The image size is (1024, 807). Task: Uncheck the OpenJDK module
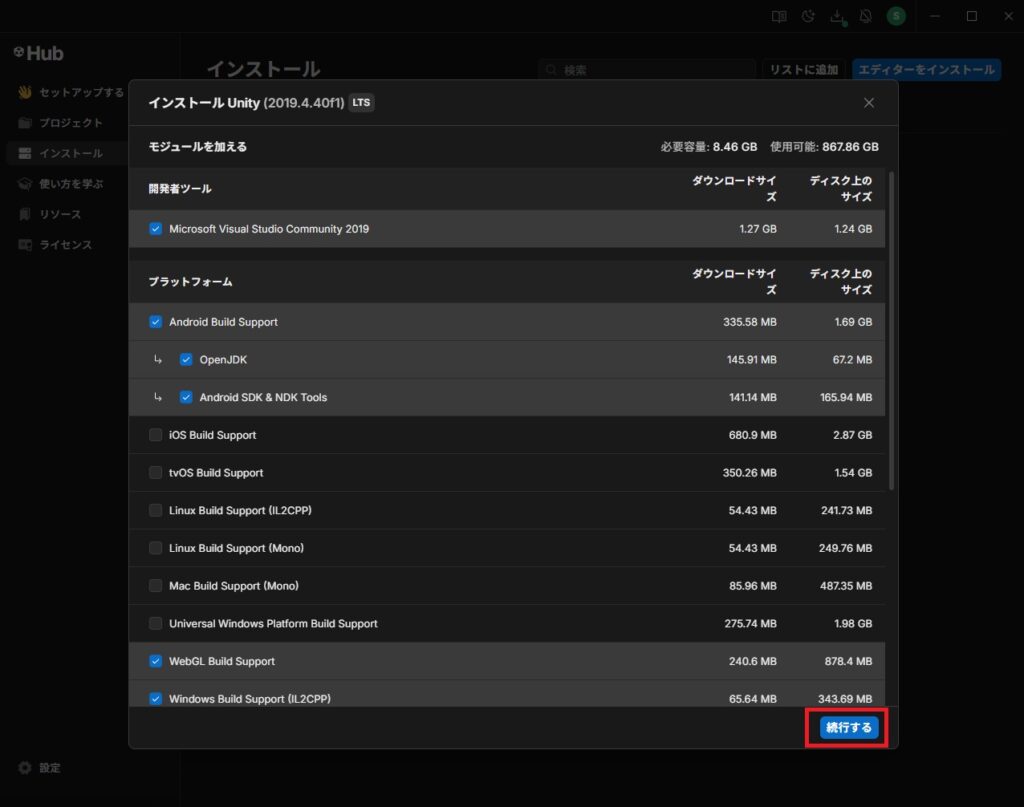pyautogui.click(x=186, y=360)
